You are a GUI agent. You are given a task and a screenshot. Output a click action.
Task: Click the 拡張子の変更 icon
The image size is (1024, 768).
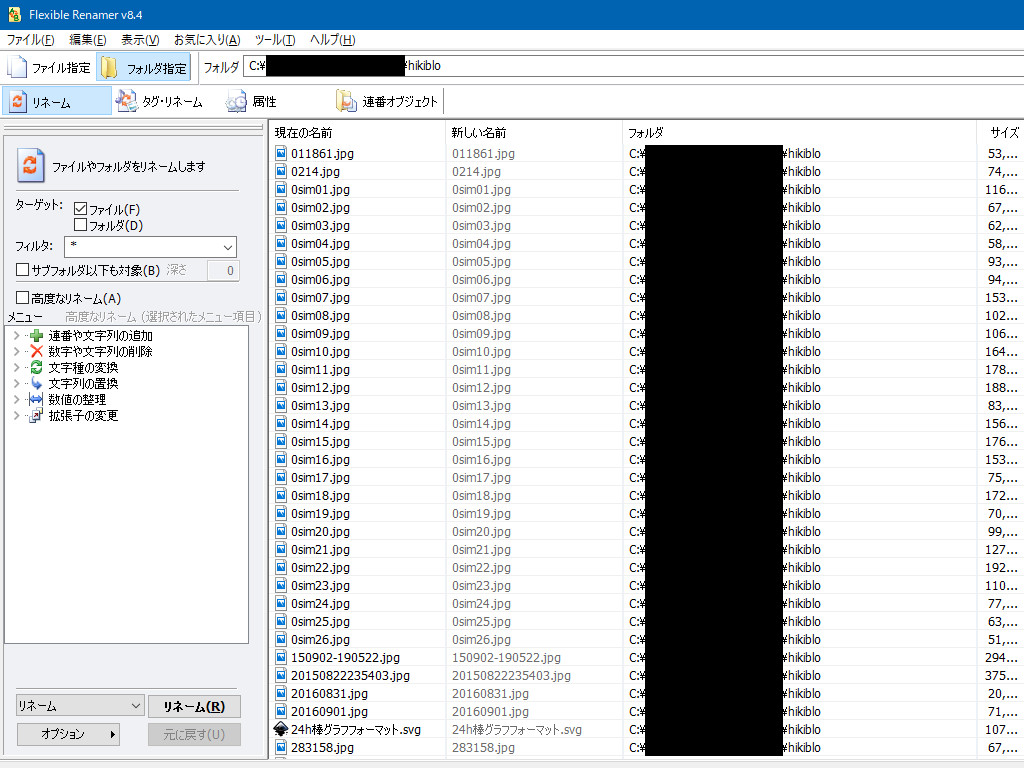37,415
